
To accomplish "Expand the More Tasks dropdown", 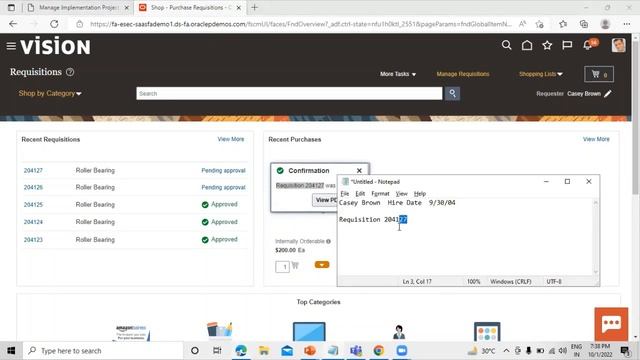I will [398, 74].
